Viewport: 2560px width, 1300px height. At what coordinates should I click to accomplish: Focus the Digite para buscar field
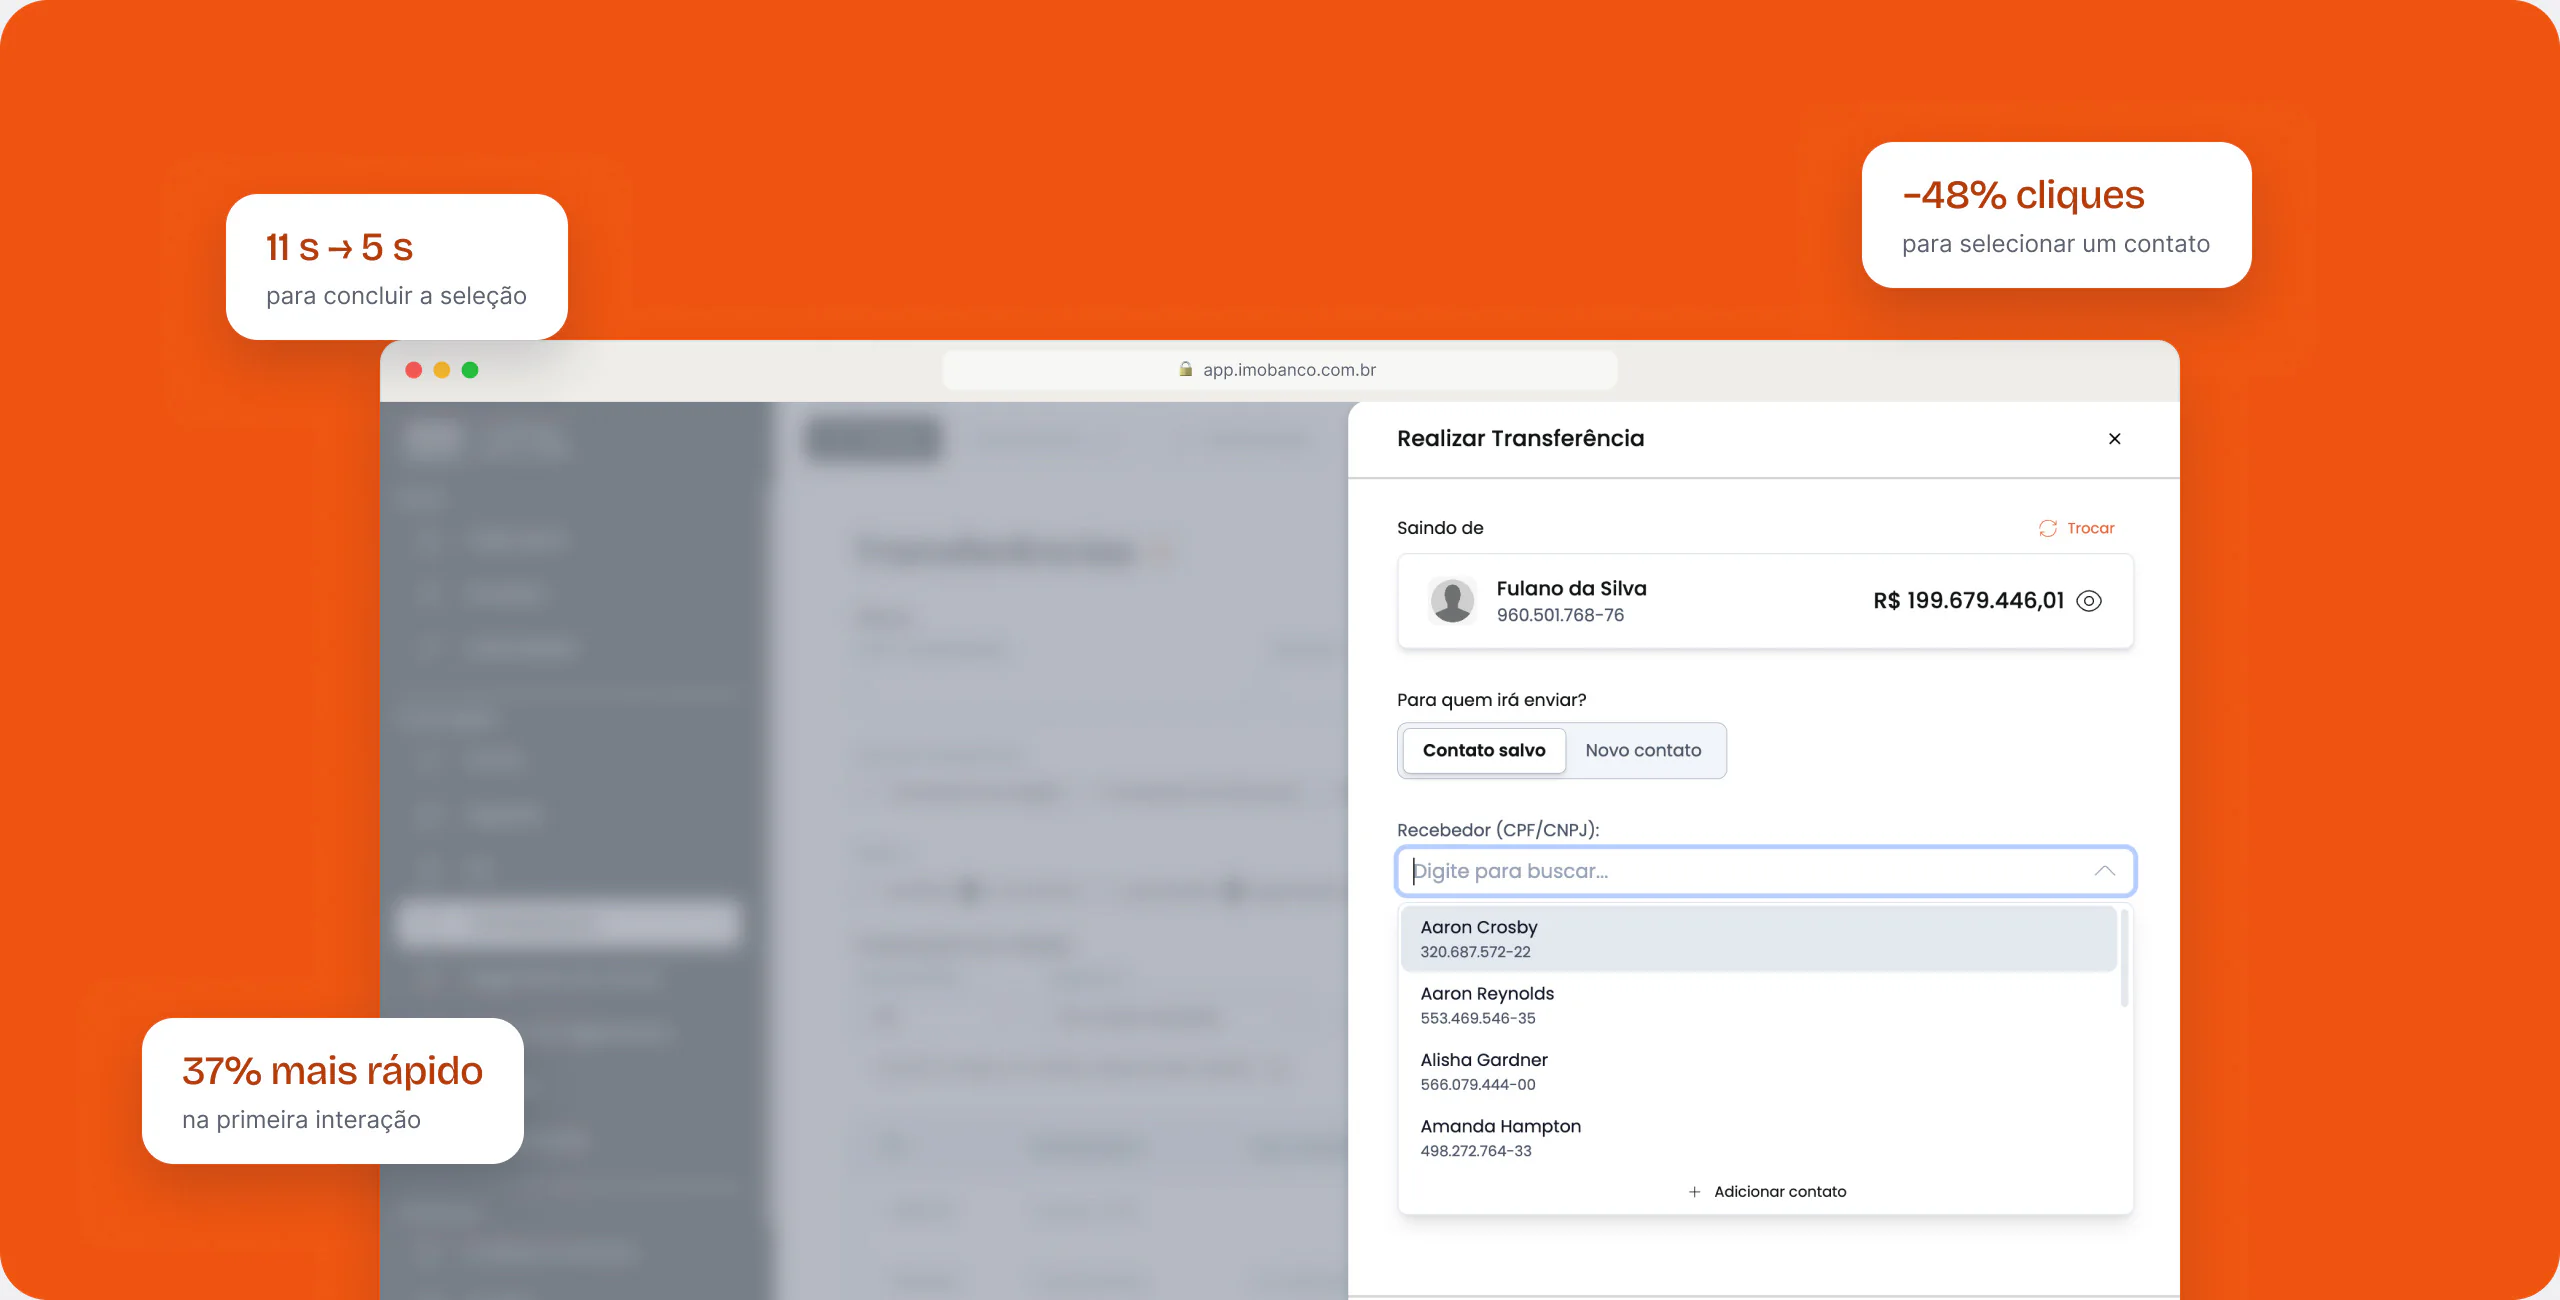pyautogui.click(x=1765, y=871)
